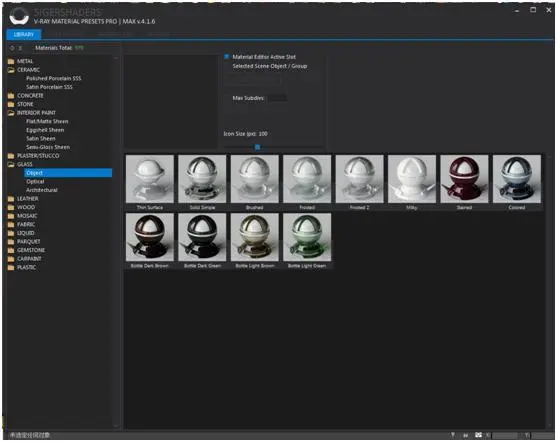Adjust the Icon Size slider handle

click(x=258, y=147)
